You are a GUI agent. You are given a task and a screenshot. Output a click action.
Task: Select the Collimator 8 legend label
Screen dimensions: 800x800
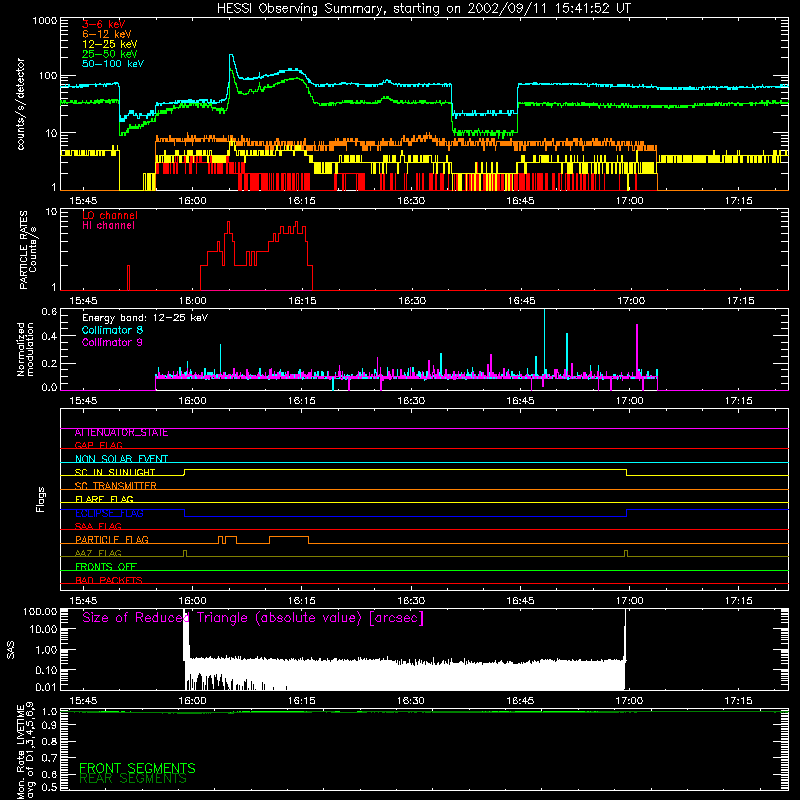pyautogui.click(x=112, y=330)
